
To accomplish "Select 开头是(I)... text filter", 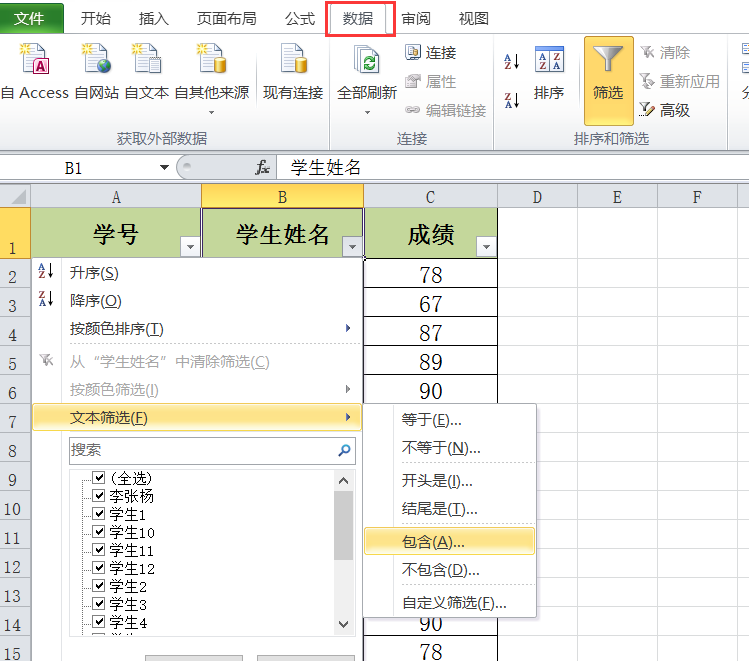I will [449, 480].
